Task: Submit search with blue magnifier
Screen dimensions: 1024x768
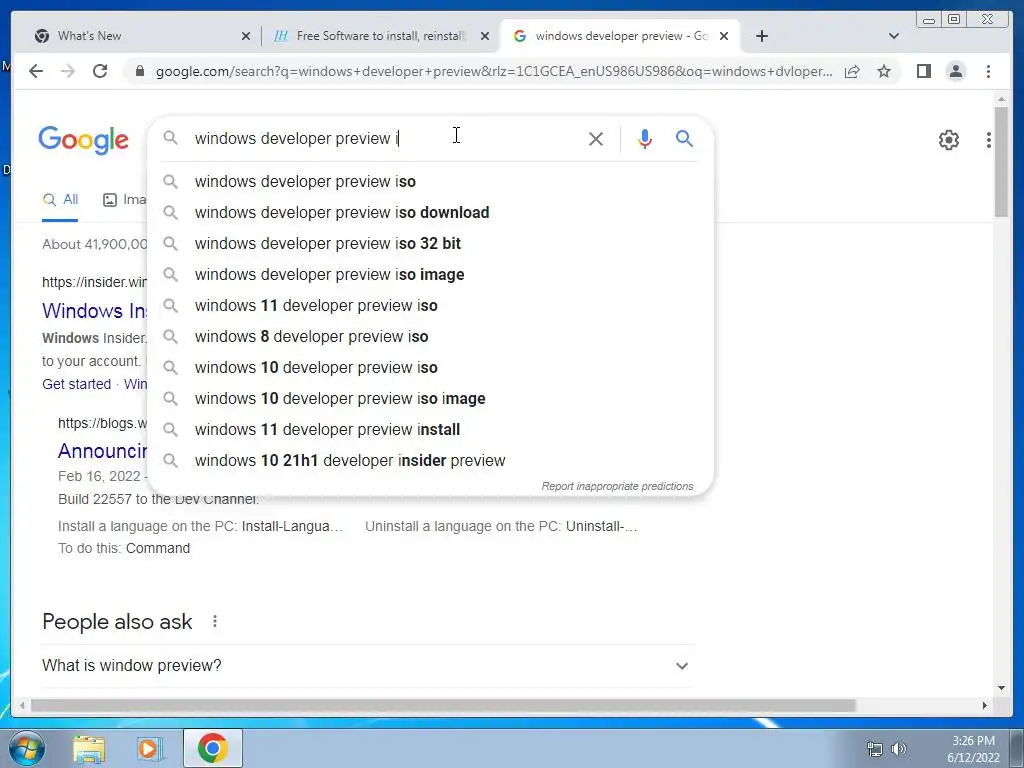Action: point(684,138)
